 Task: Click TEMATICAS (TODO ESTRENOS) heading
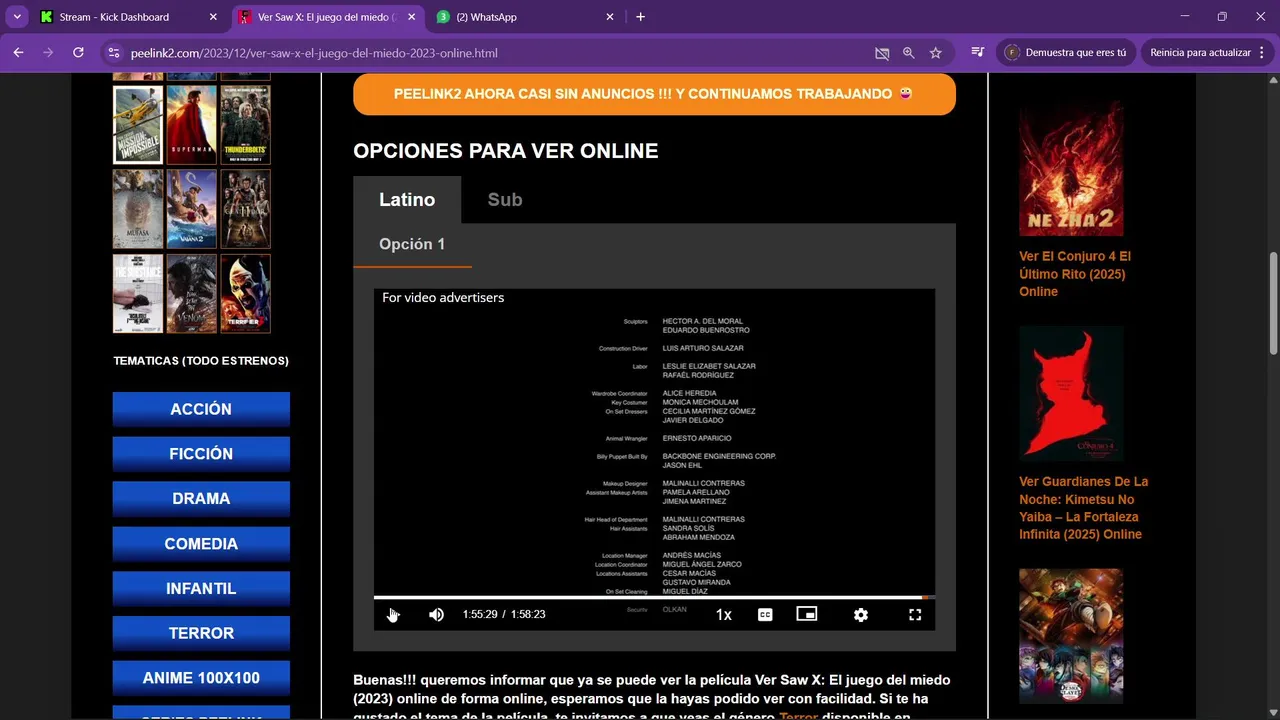(x=201, y=361)
